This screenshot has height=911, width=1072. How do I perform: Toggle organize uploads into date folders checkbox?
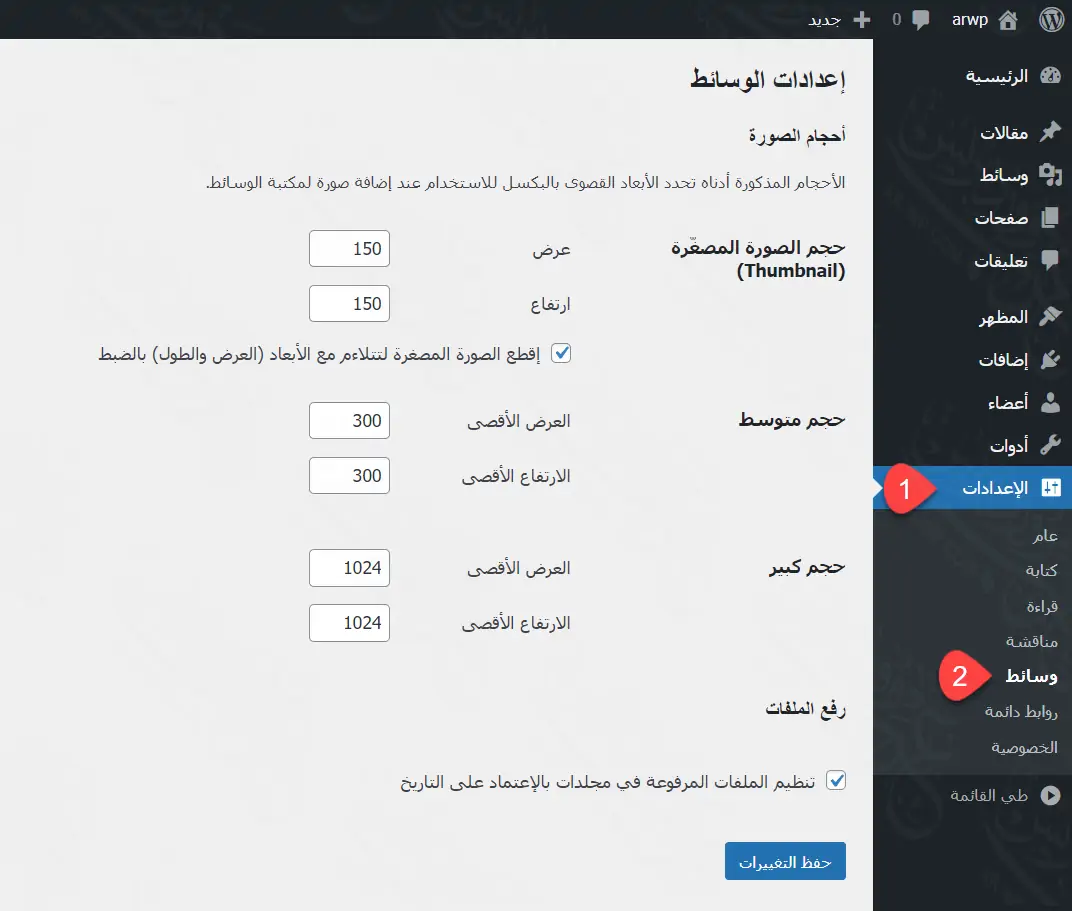pos(836,781)
